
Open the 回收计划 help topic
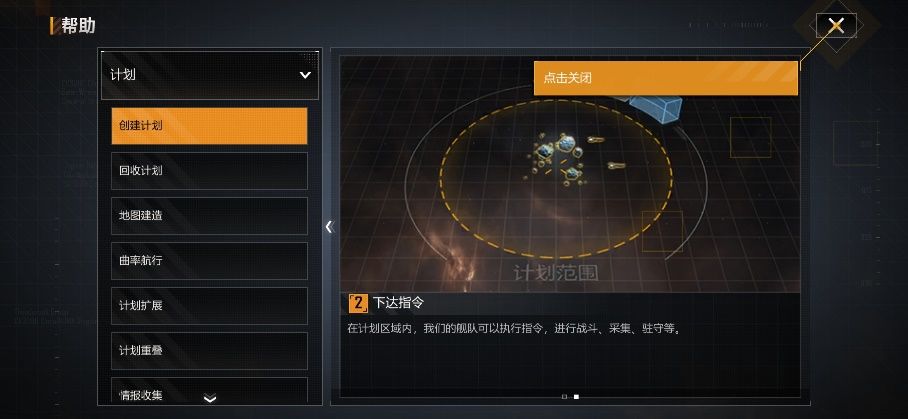(209, 171)
